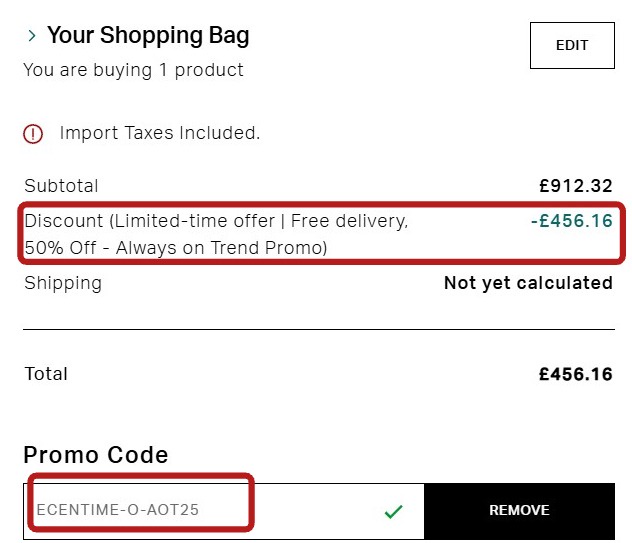Remove the applied promo code

coord(519,510)
